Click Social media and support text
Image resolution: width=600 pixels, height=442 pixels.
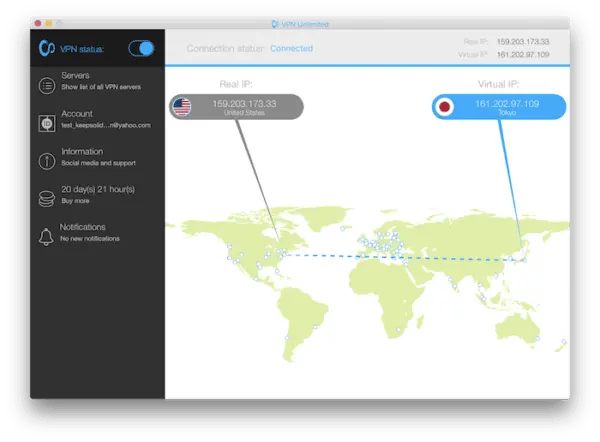(98, 163)
